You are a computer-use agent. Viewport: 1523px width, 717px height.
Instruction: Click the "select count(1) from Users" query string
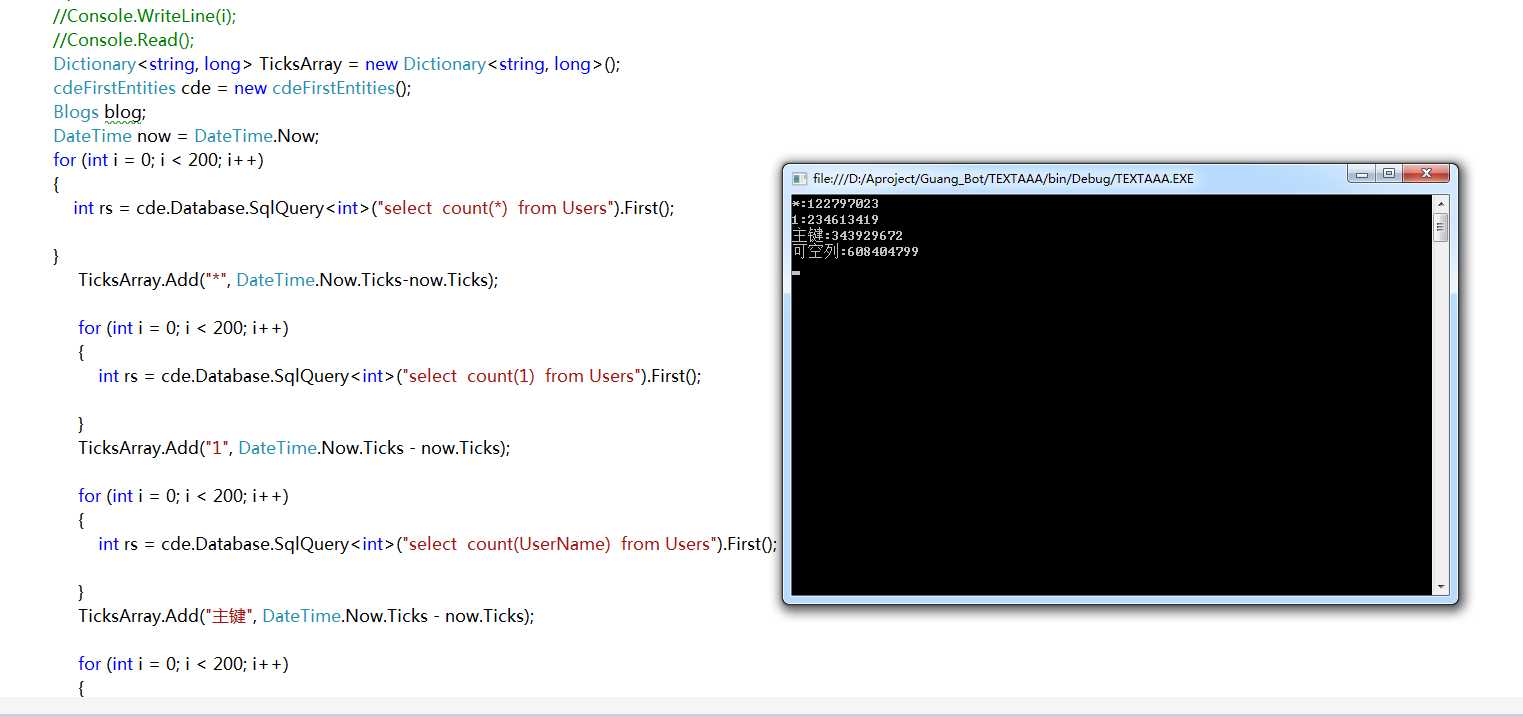click(x=522, y=376)
